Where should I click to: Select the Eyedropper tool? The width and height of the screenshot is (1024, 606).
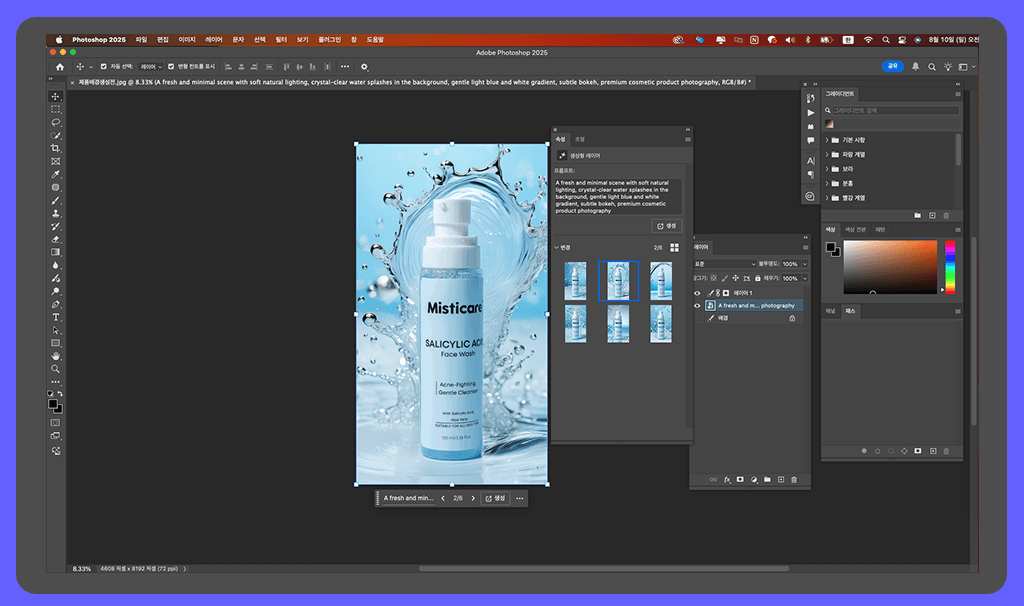tap(56, 174)
